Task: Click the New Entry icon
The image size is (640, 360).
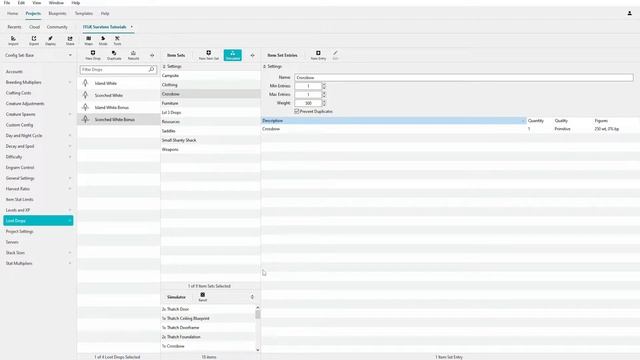Action: click(x=318, y=55)
